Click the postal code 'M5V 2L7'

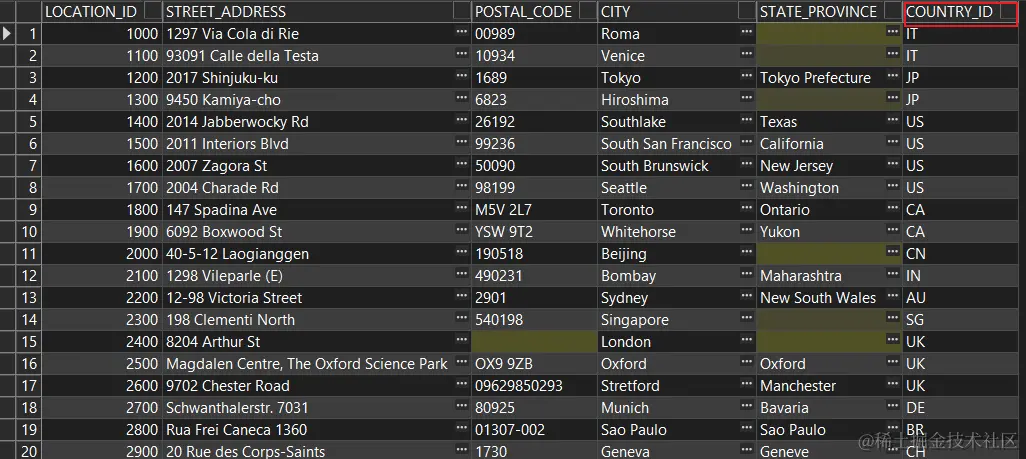point(504,210)
